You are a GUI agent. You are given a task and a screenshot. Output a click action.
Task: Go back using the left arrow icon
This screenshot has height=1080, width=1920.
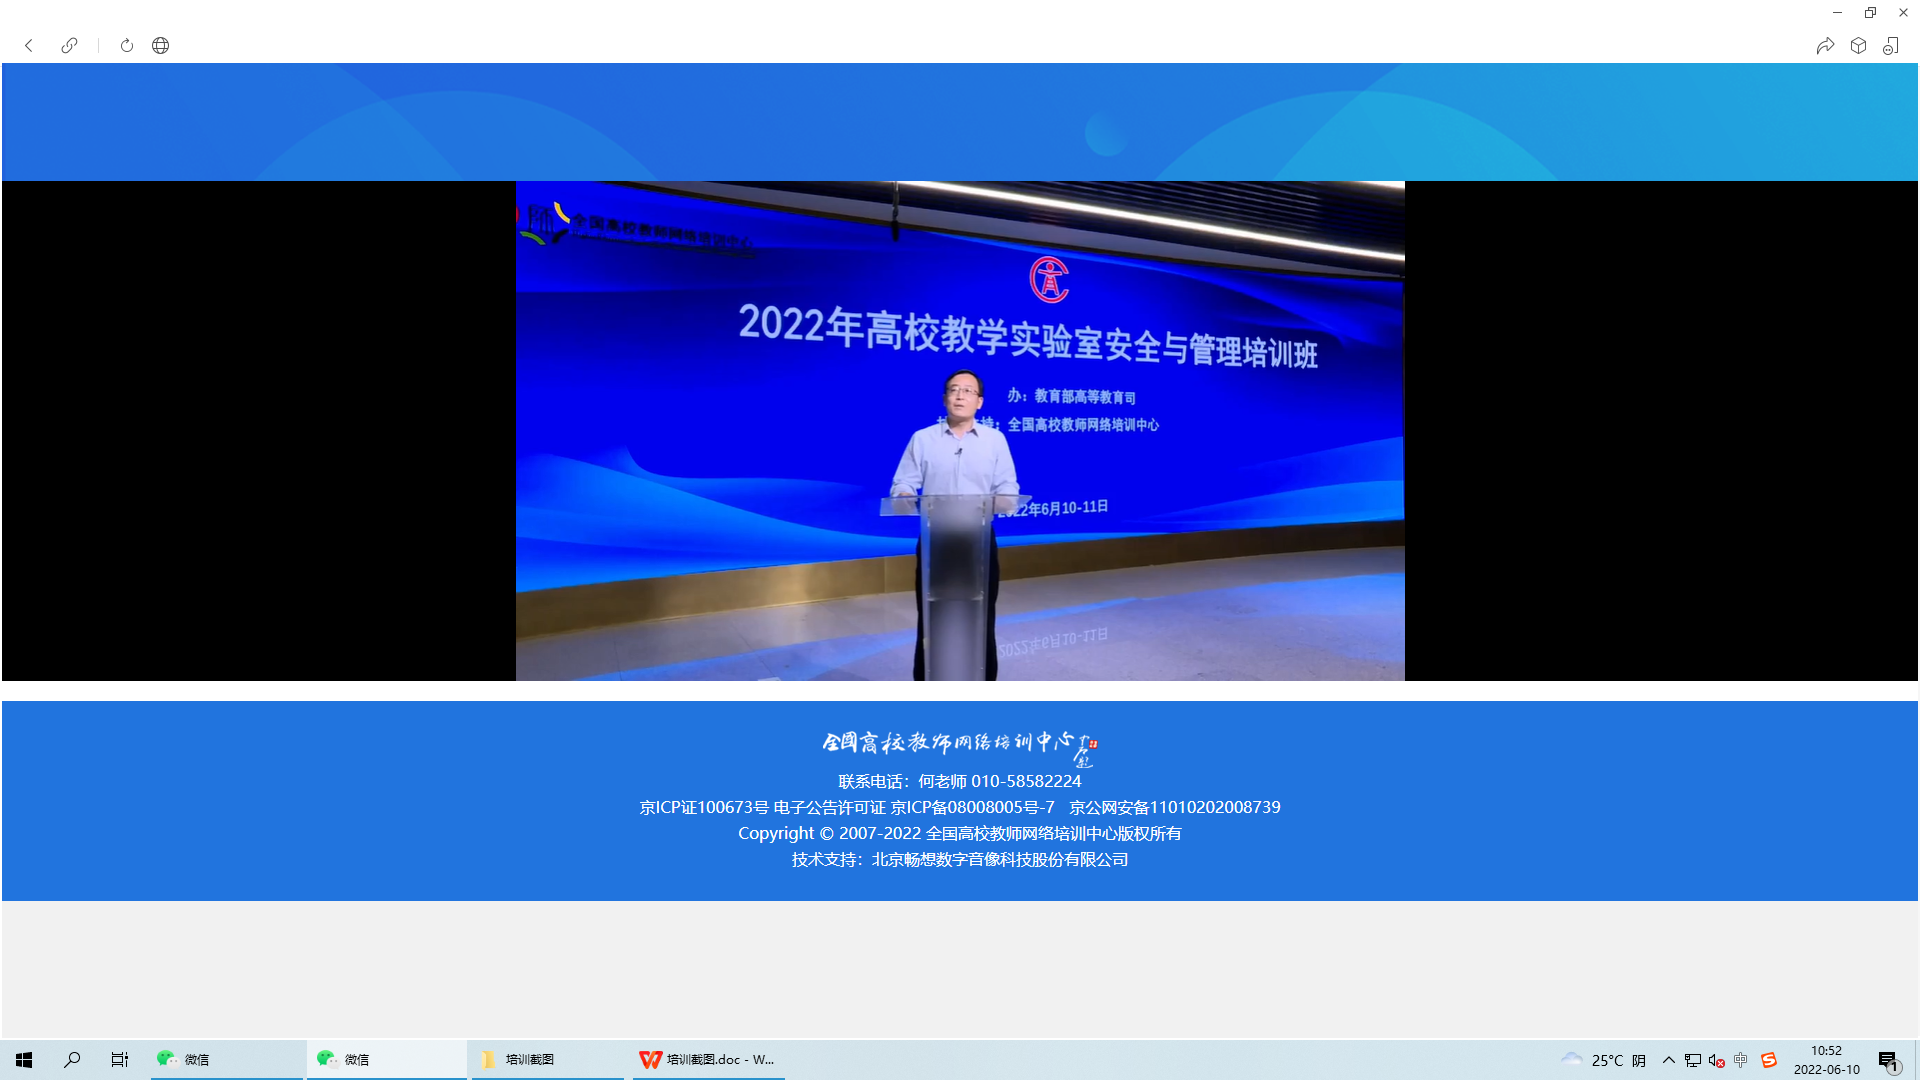click(x=29, y=46)
